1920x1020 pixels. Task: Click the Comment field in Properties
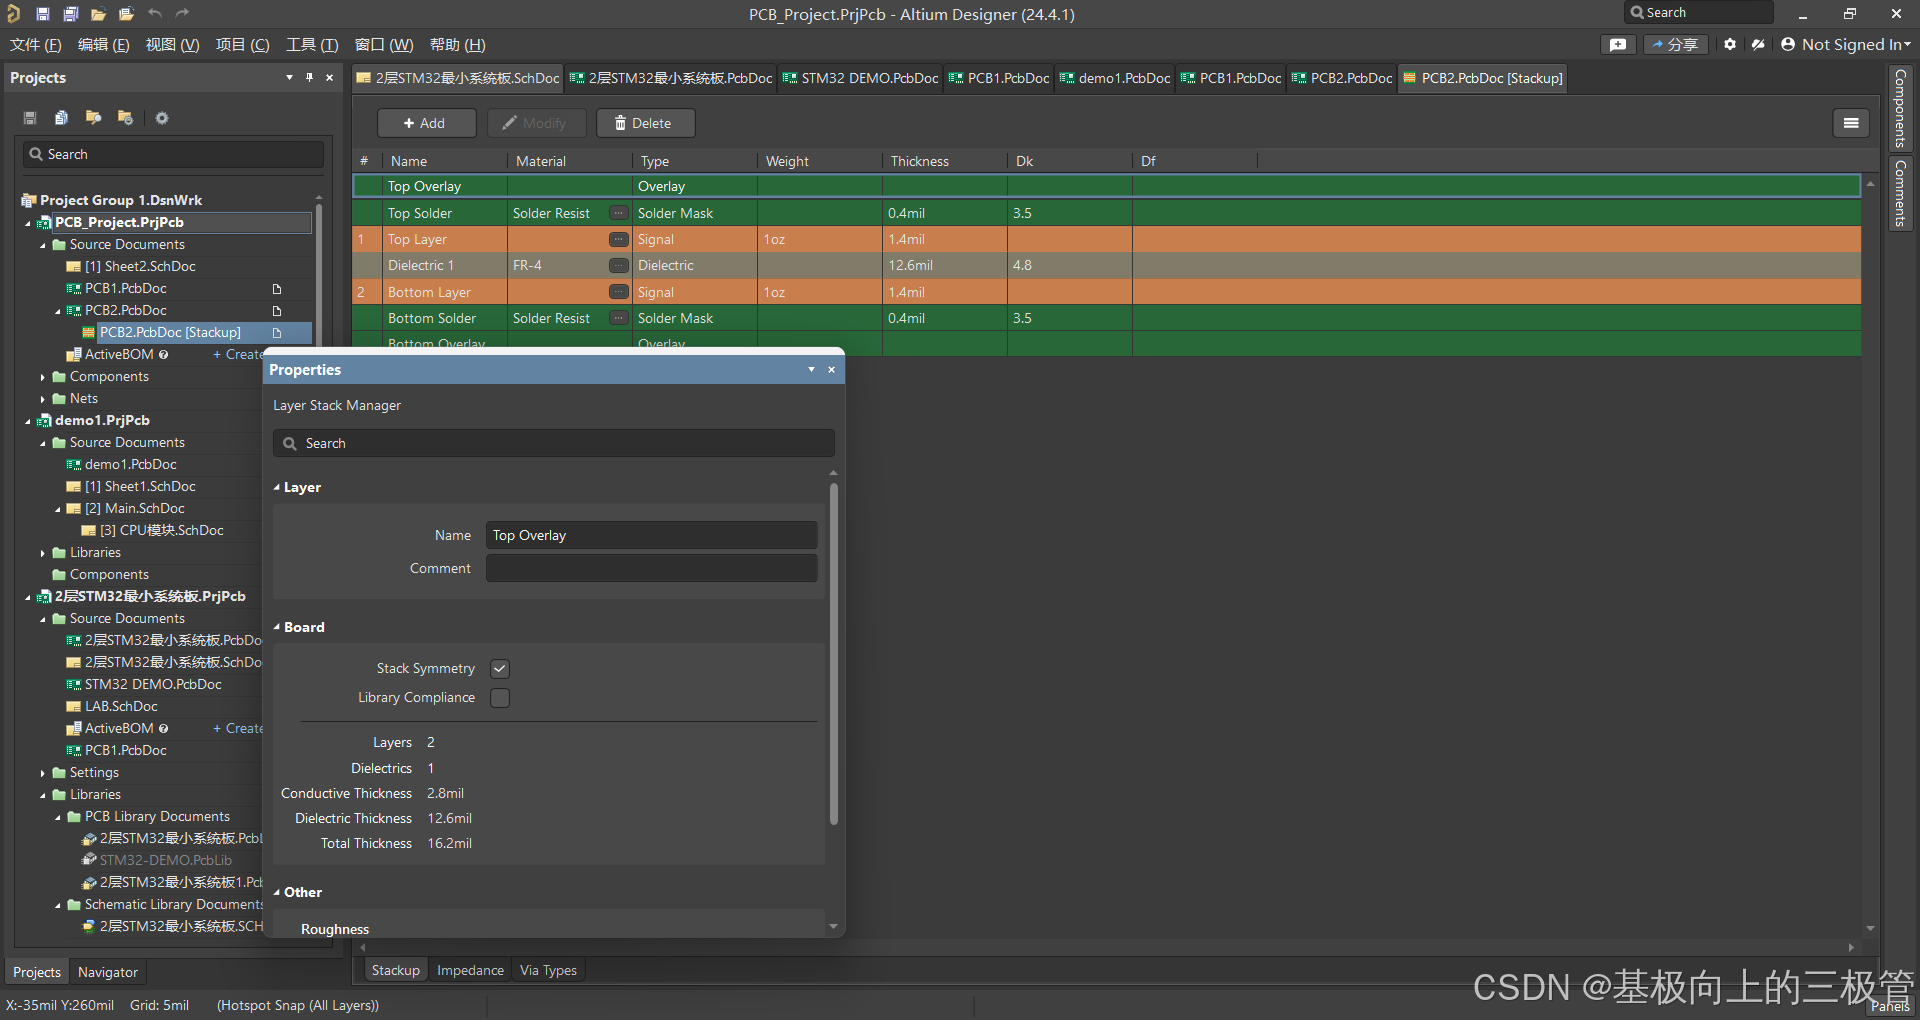(x=651, y=568)
